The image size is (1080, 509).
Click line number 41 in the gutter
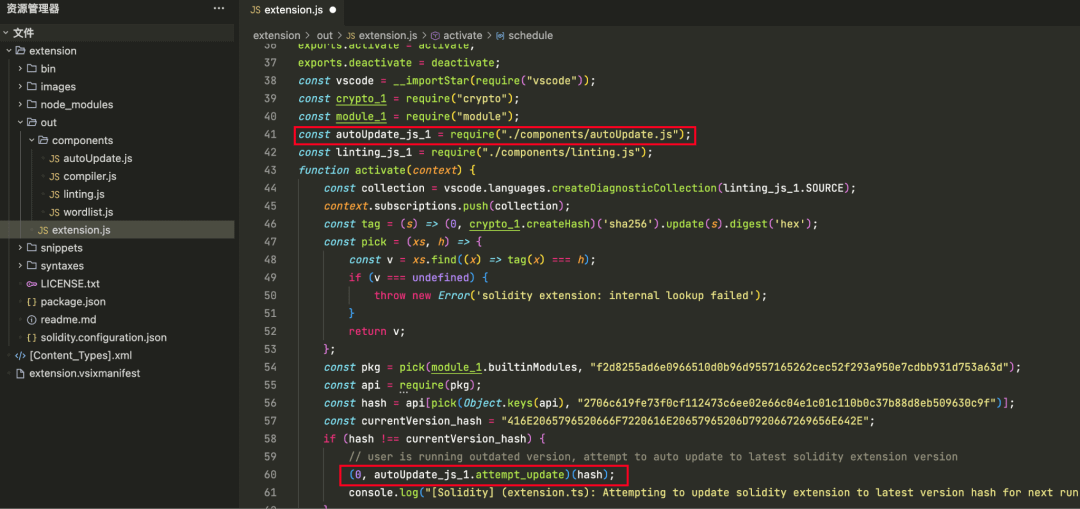(270, 134)
